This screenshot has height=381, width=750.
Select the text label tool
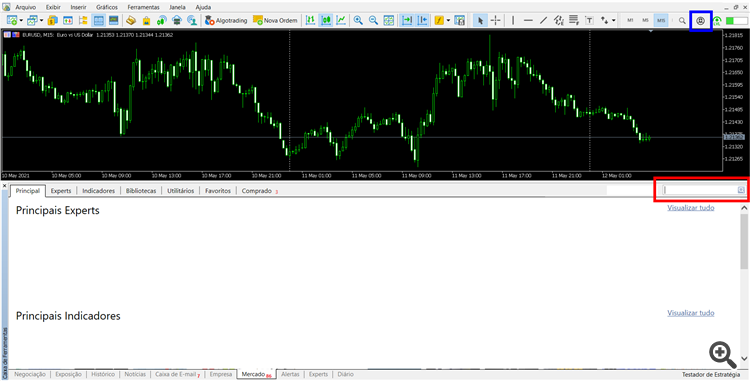point(589,21)
